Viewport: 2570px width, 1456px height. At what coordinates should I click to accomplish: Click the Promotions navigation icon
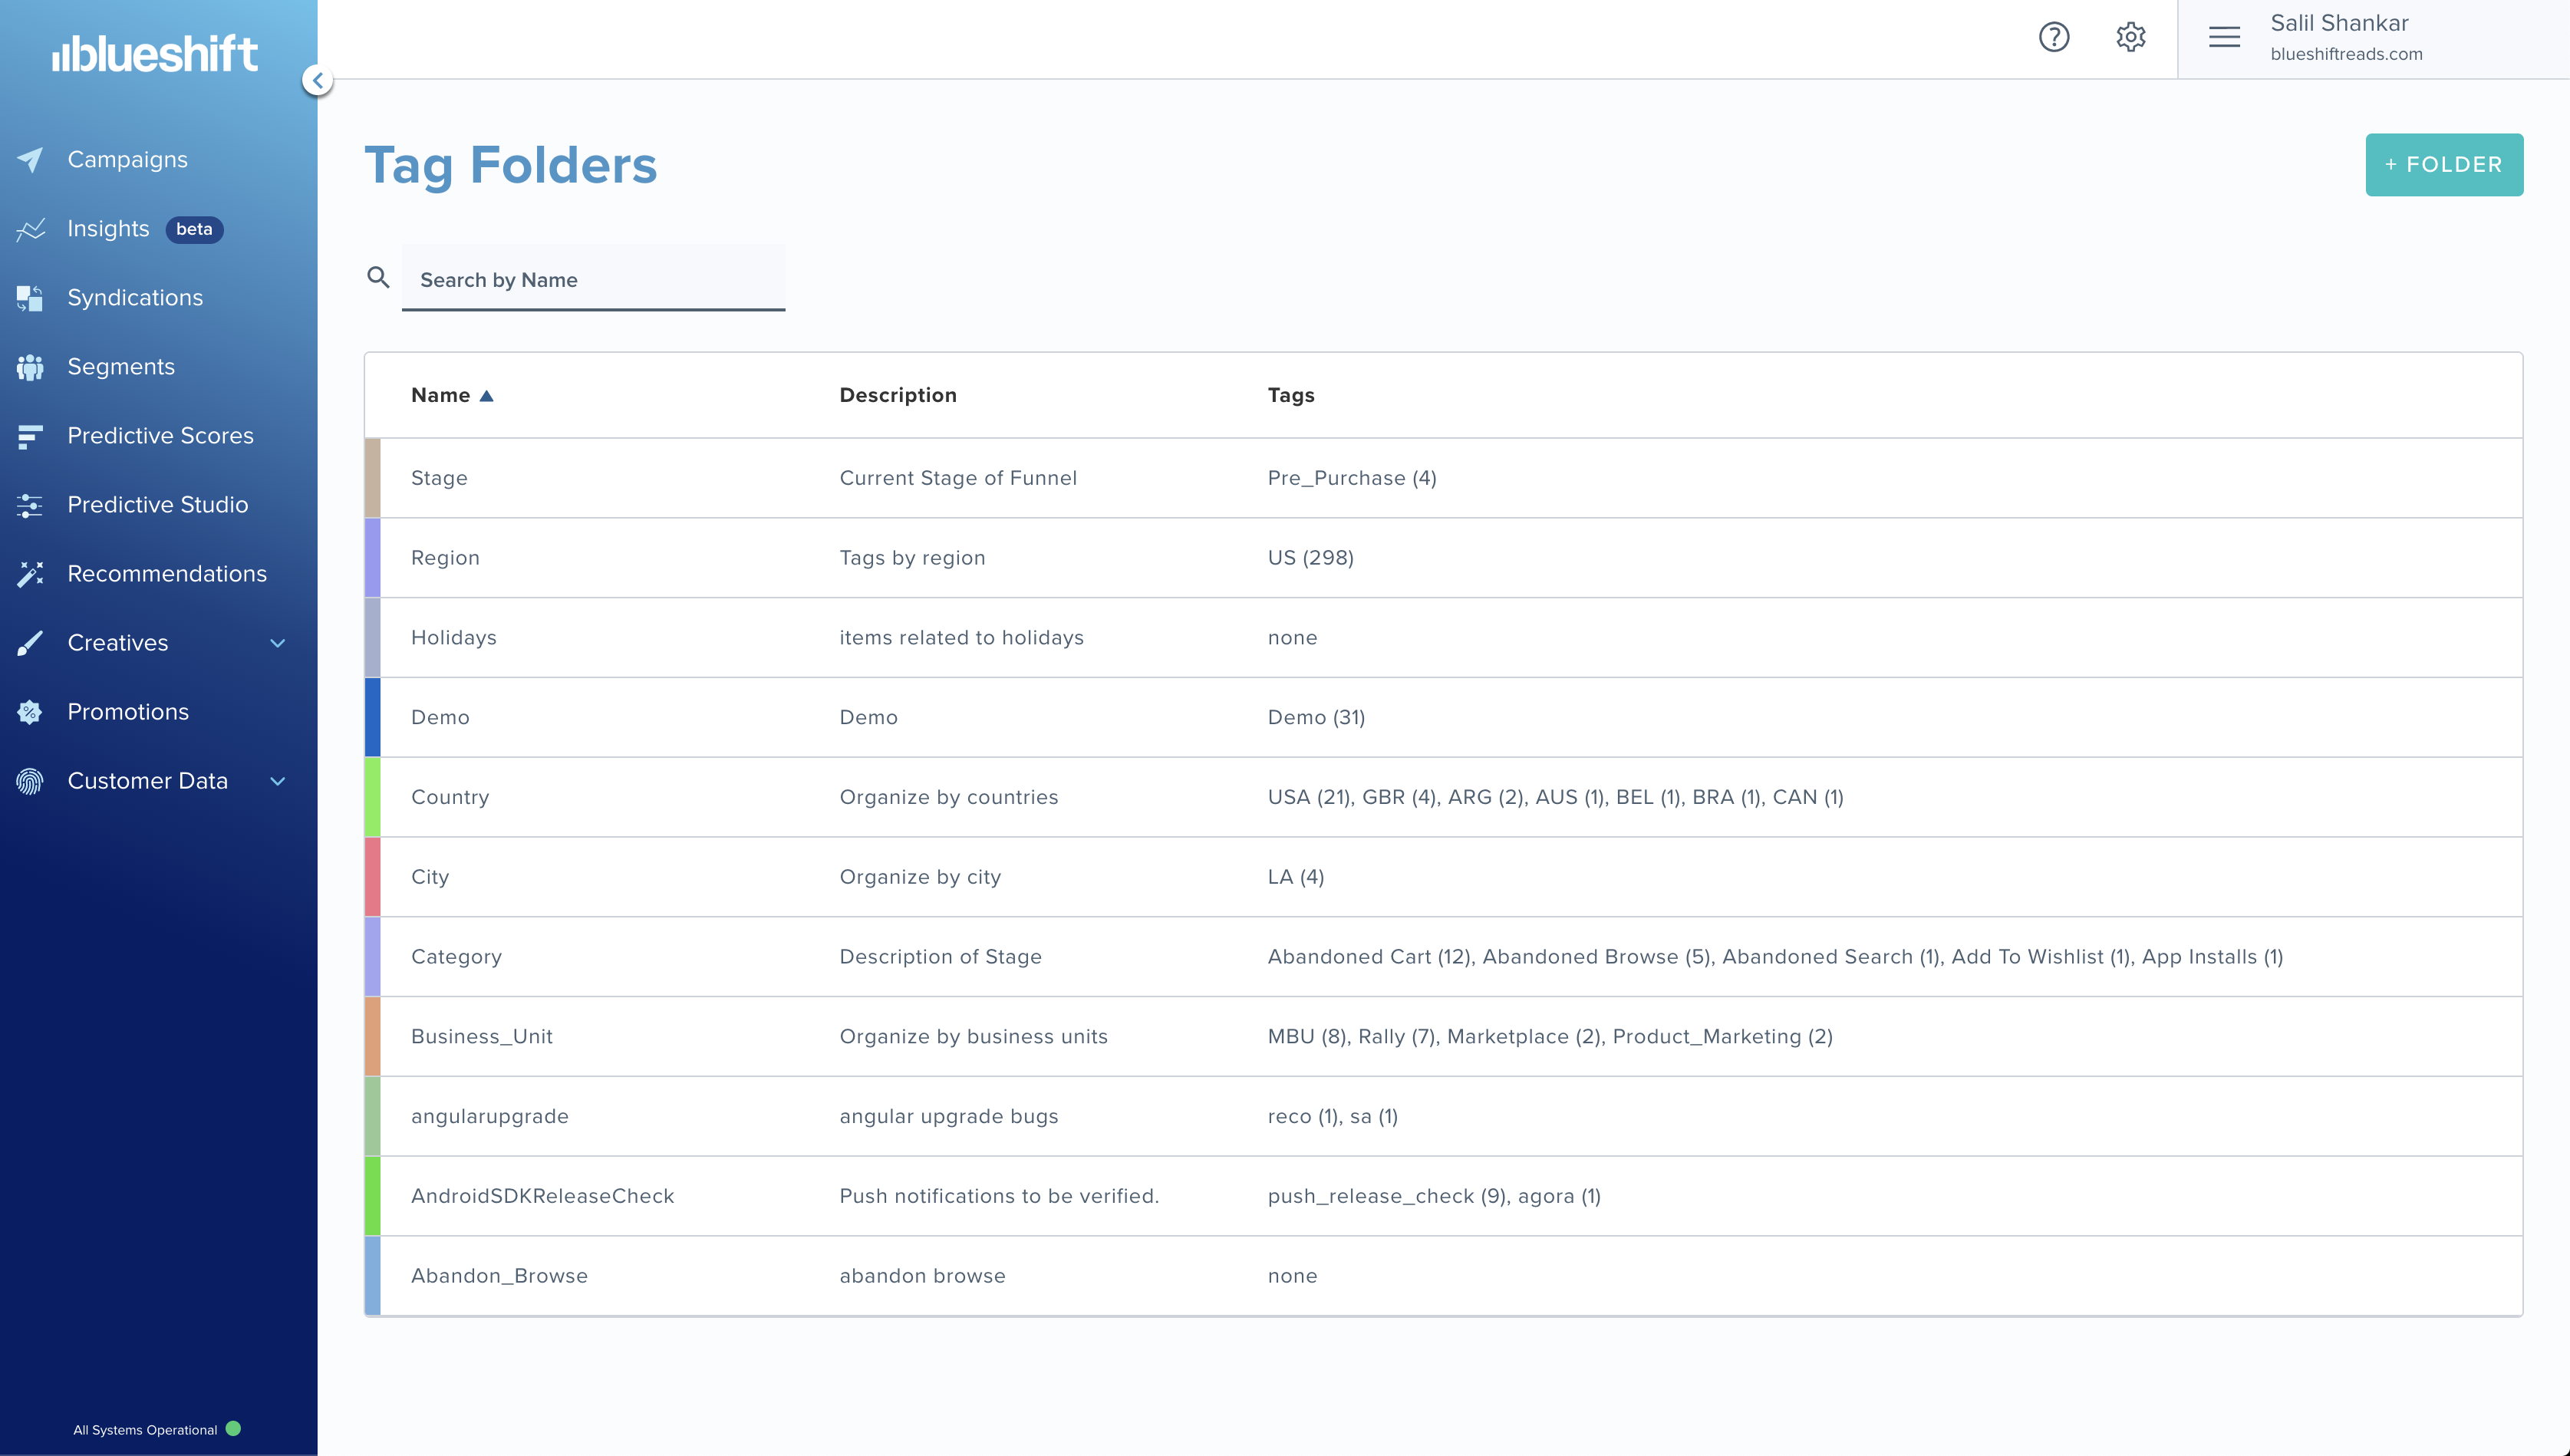(x=30, y=711)
